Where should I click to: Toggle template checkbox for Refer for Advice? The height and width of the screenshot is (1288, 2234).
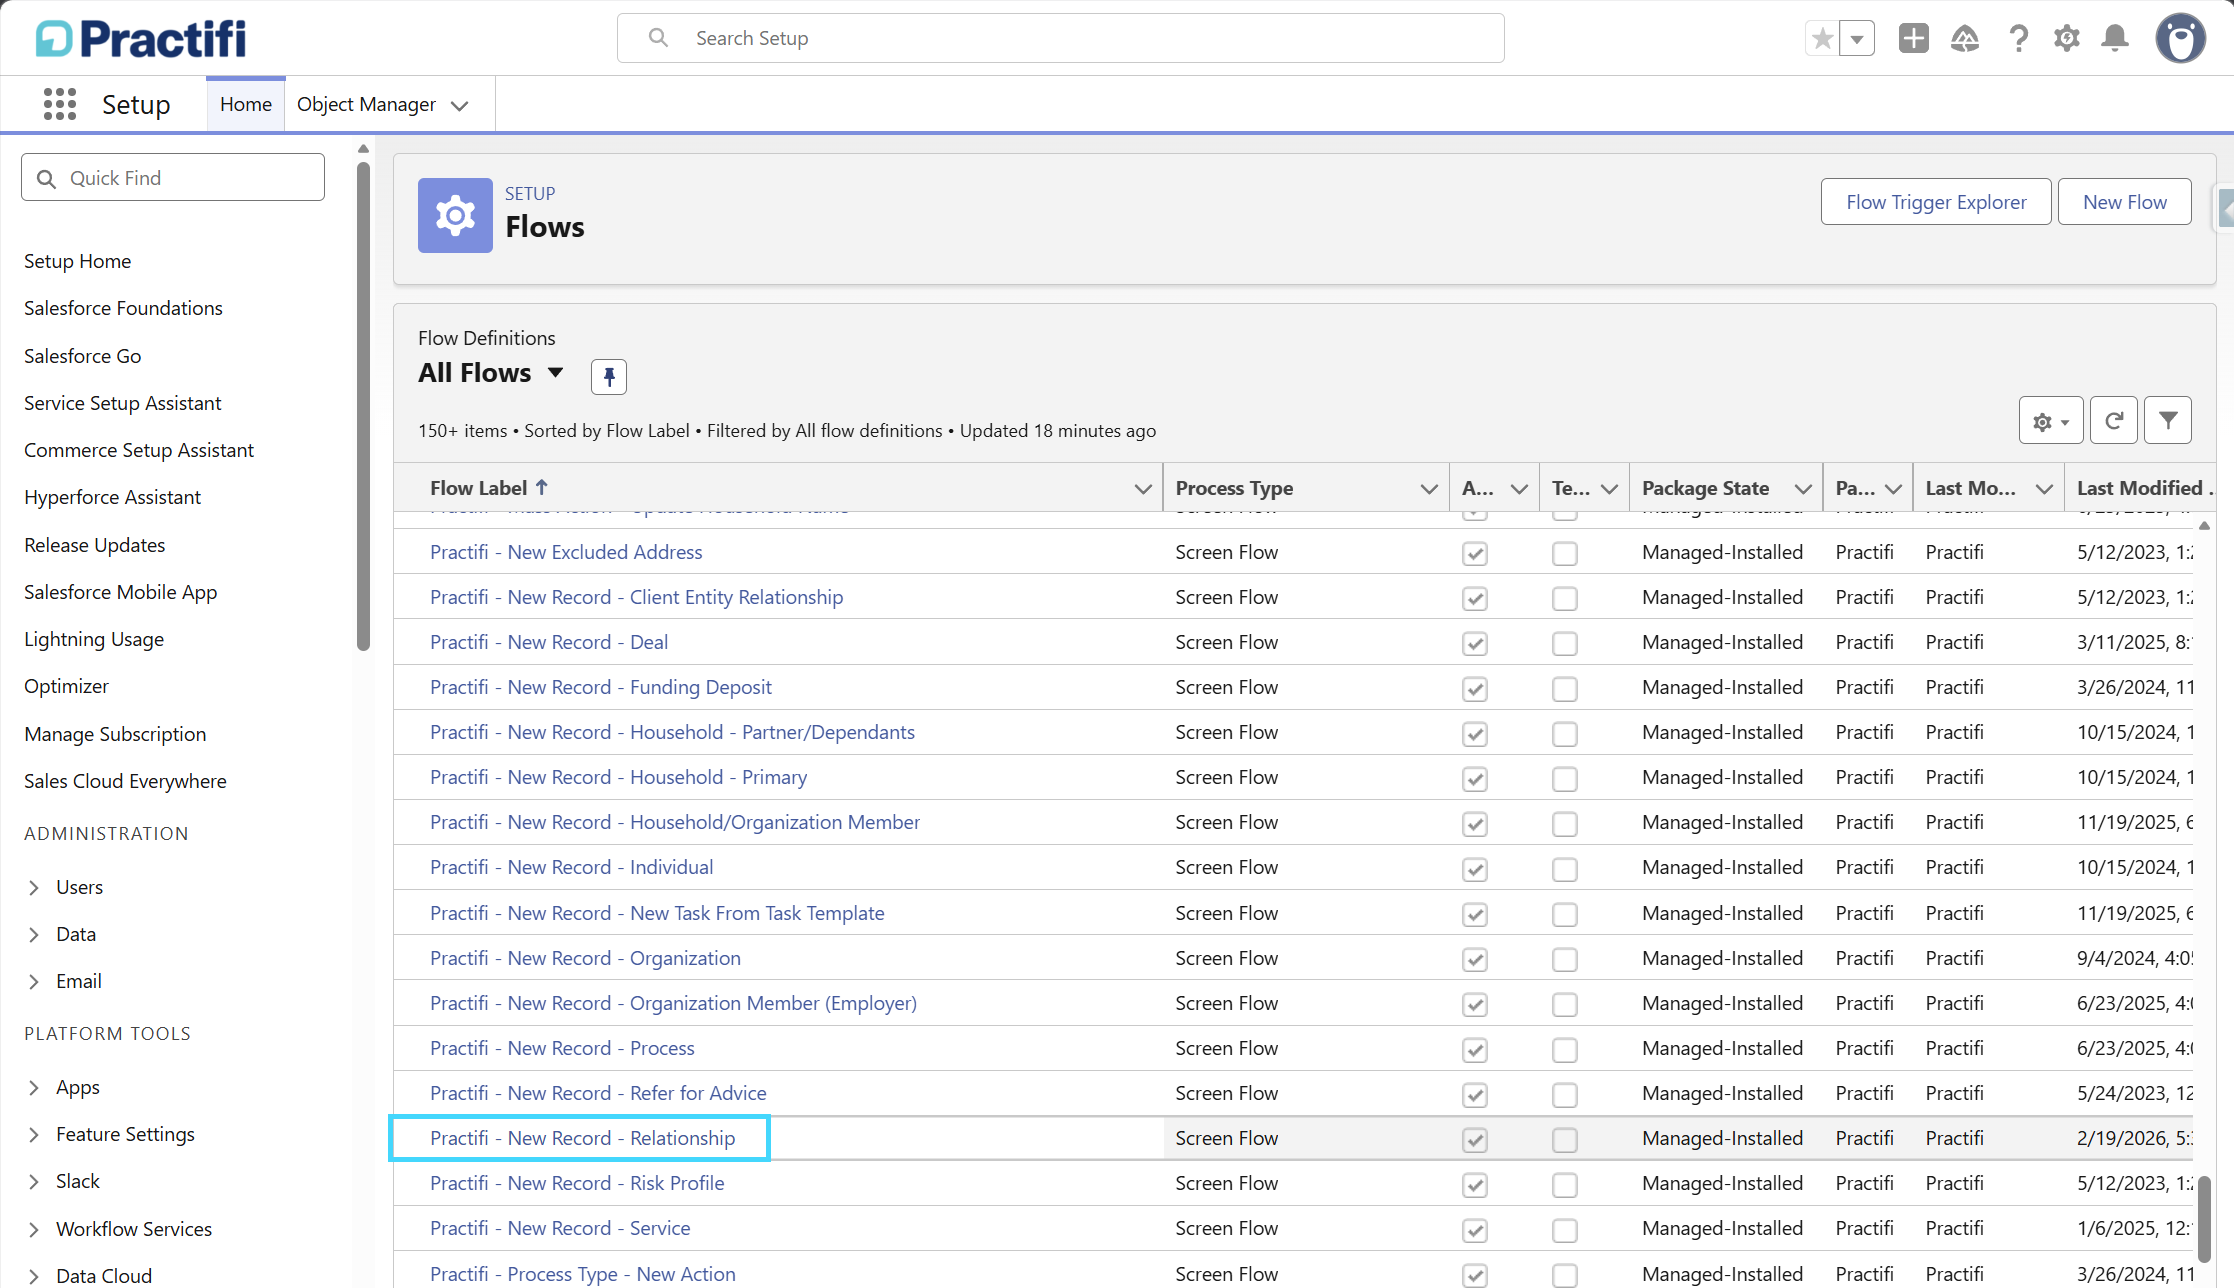tap(1565, 1094)
